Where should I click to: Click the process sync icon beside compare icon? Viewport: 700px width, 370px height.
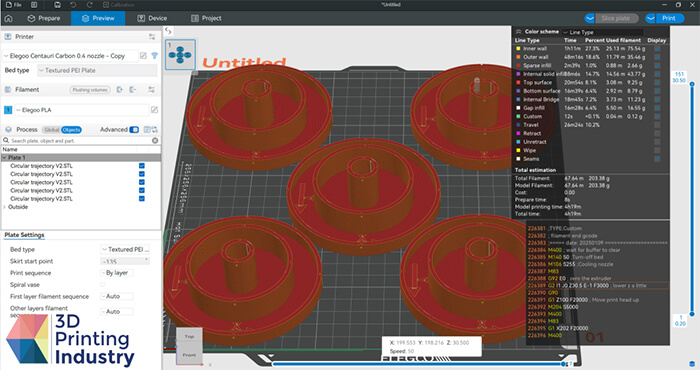[x=154, y=129]
